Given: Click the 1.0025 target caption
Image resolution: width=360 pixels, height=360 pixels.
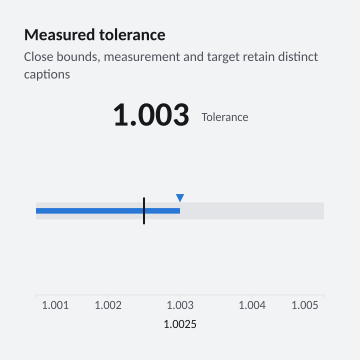Looking at the screenshot, I should point(180,324).
